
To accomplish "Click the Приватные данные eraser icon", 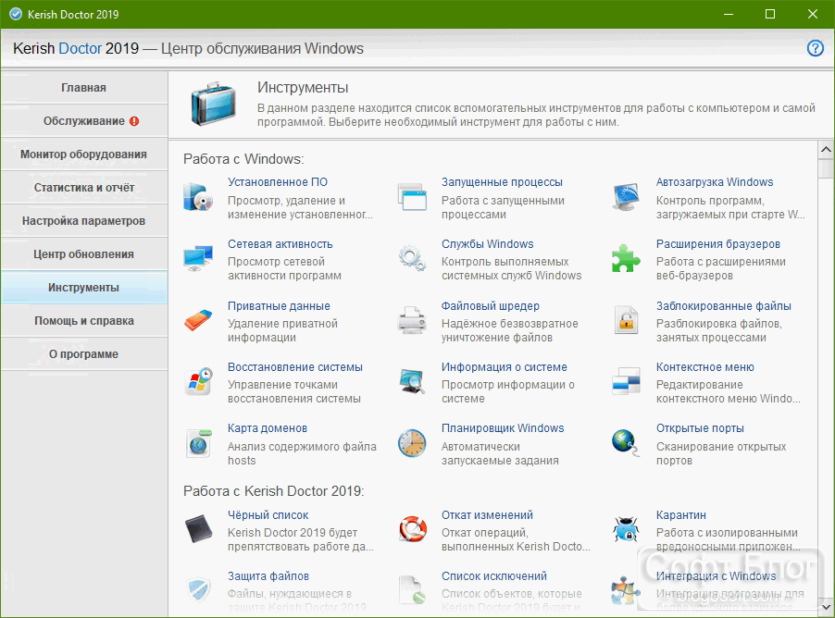I will click(x=198, y=320).
